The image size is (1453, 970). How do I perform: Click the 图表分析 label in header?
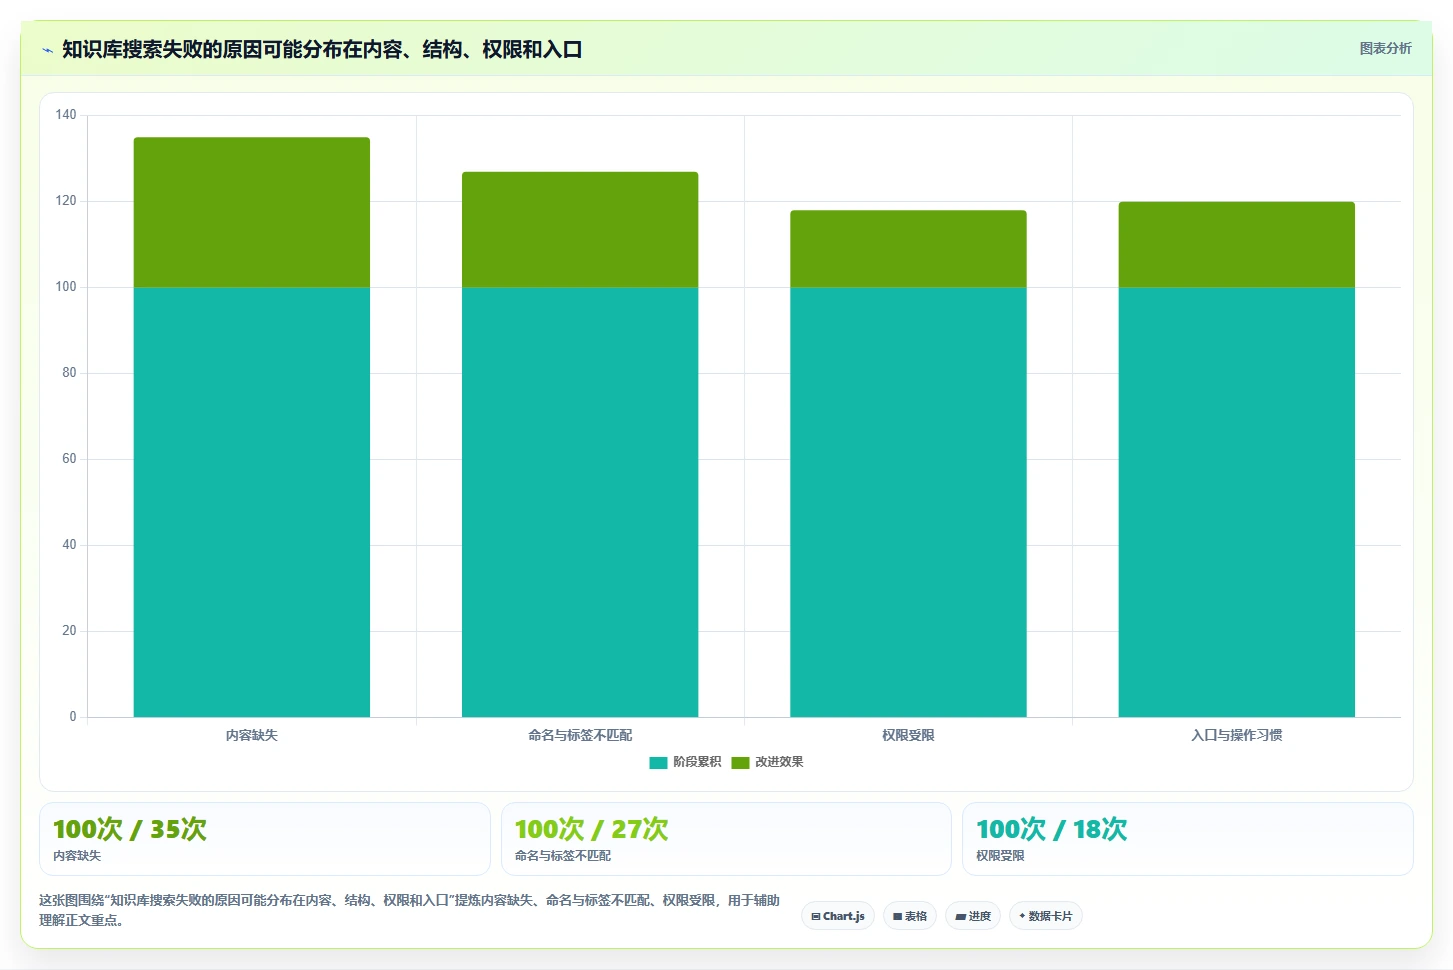(x=1385, y=48)
